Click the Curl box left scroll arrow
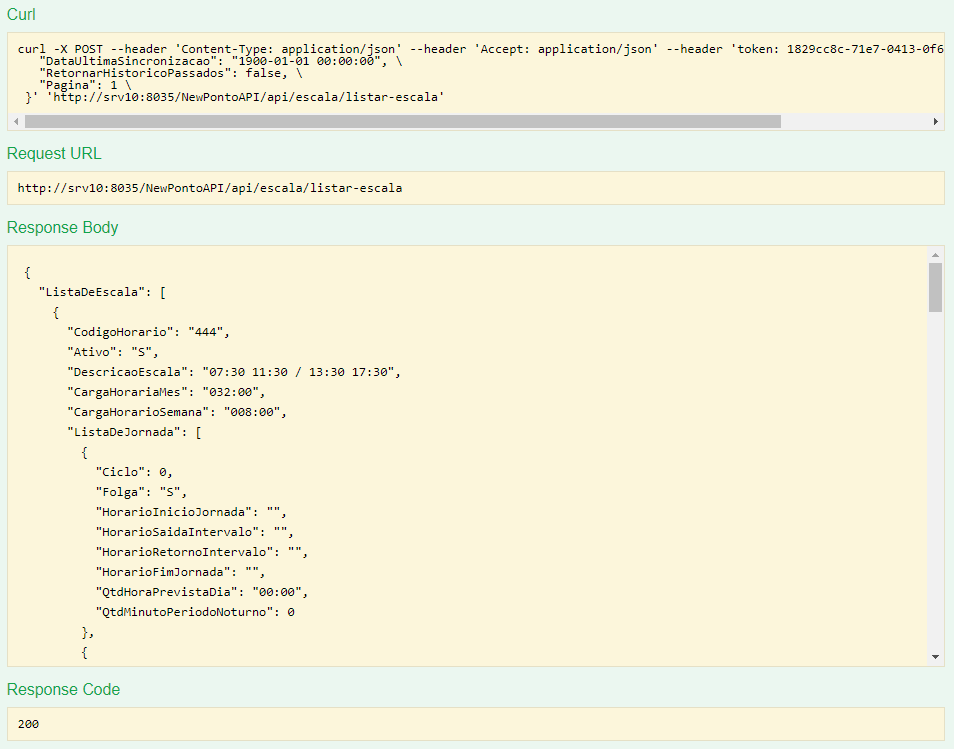This screenshot has width=954, height=749. pyautogui.click(x=14, y=121)
